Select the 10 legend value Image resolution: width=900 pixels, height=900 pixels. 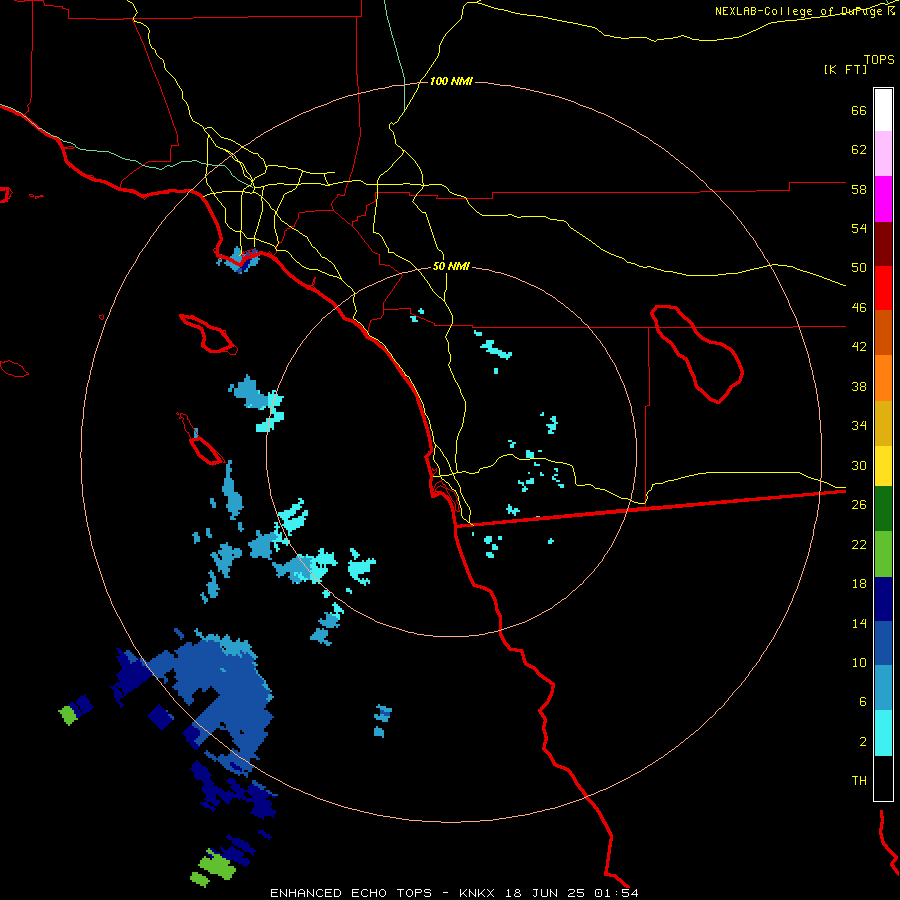(859, 662)
